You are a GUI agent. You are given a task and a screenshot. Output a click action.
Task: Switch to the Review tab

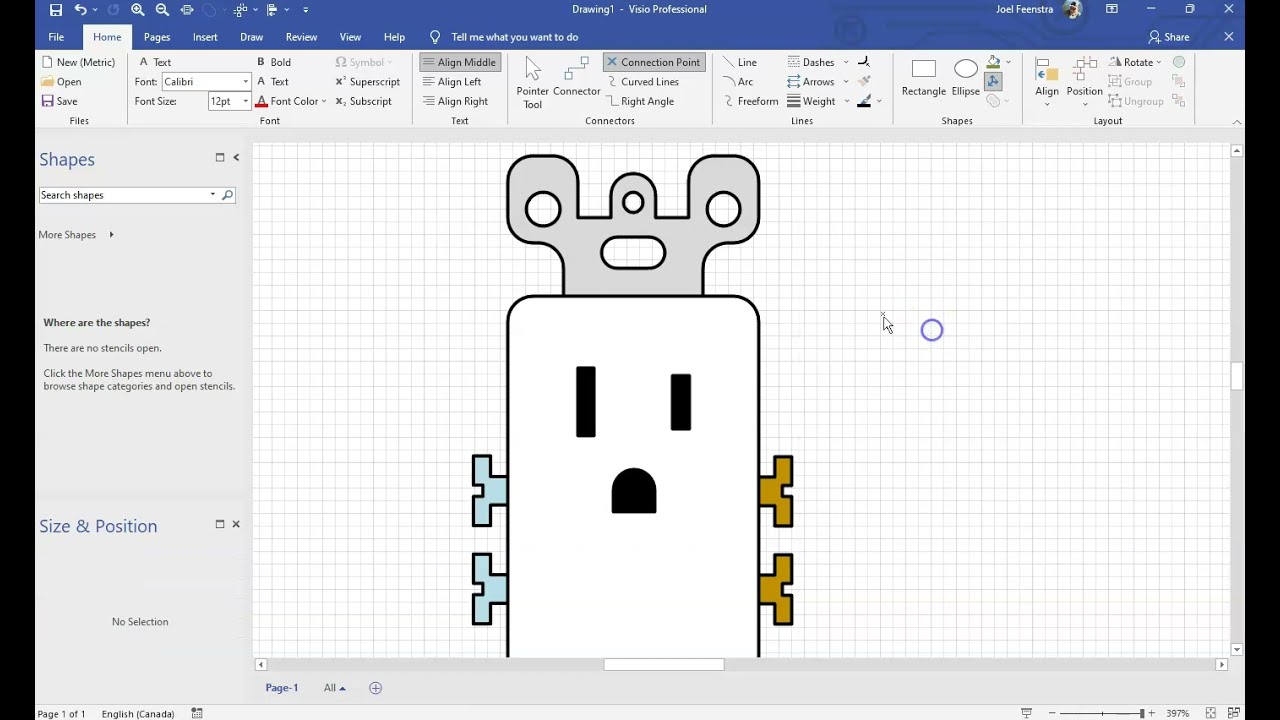(x=301, y=37)
